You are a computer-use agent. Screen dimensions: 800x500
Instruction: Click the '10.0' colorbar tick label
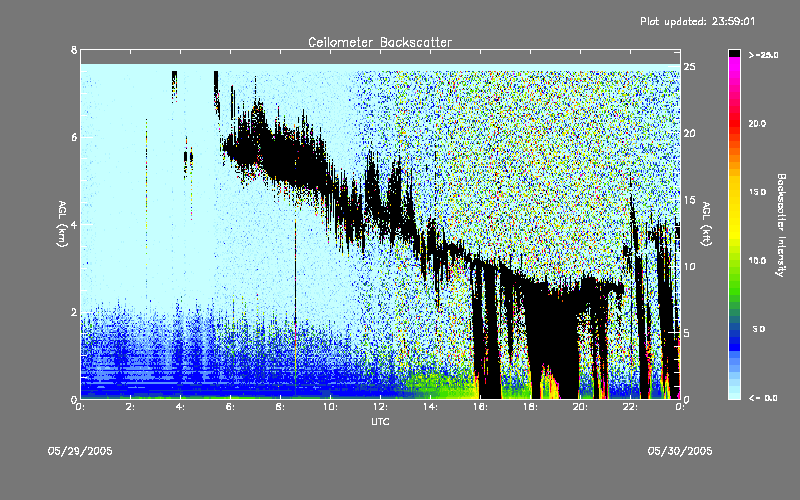click(757, 261)
